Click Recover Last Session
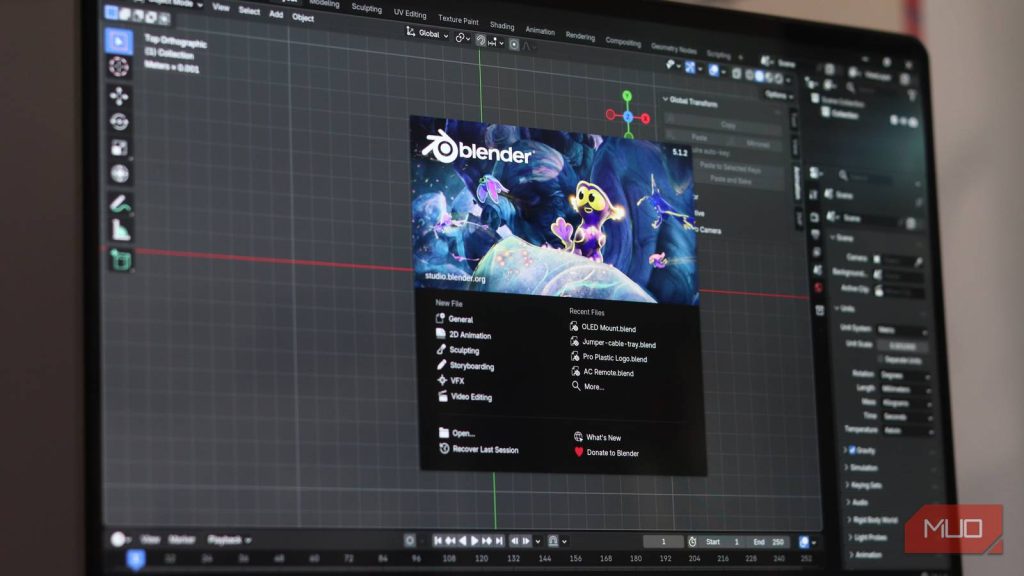Screen dimensions: 1024x576 [479, 449]
